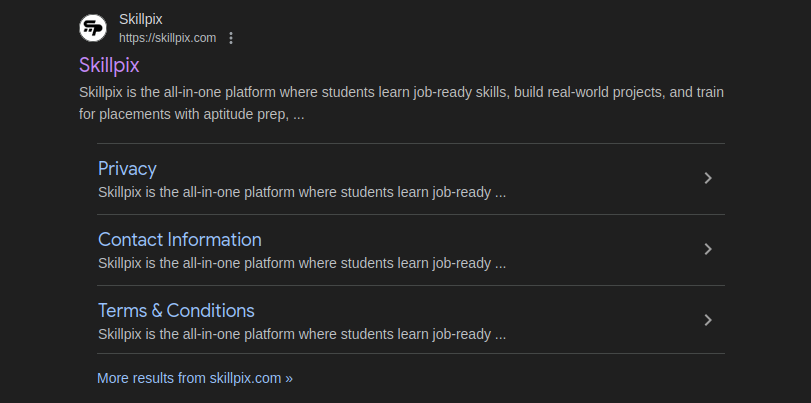Click the snippet text under Contact Information
The height and width of the screenshot is (403, 811).
pos(302,263)
